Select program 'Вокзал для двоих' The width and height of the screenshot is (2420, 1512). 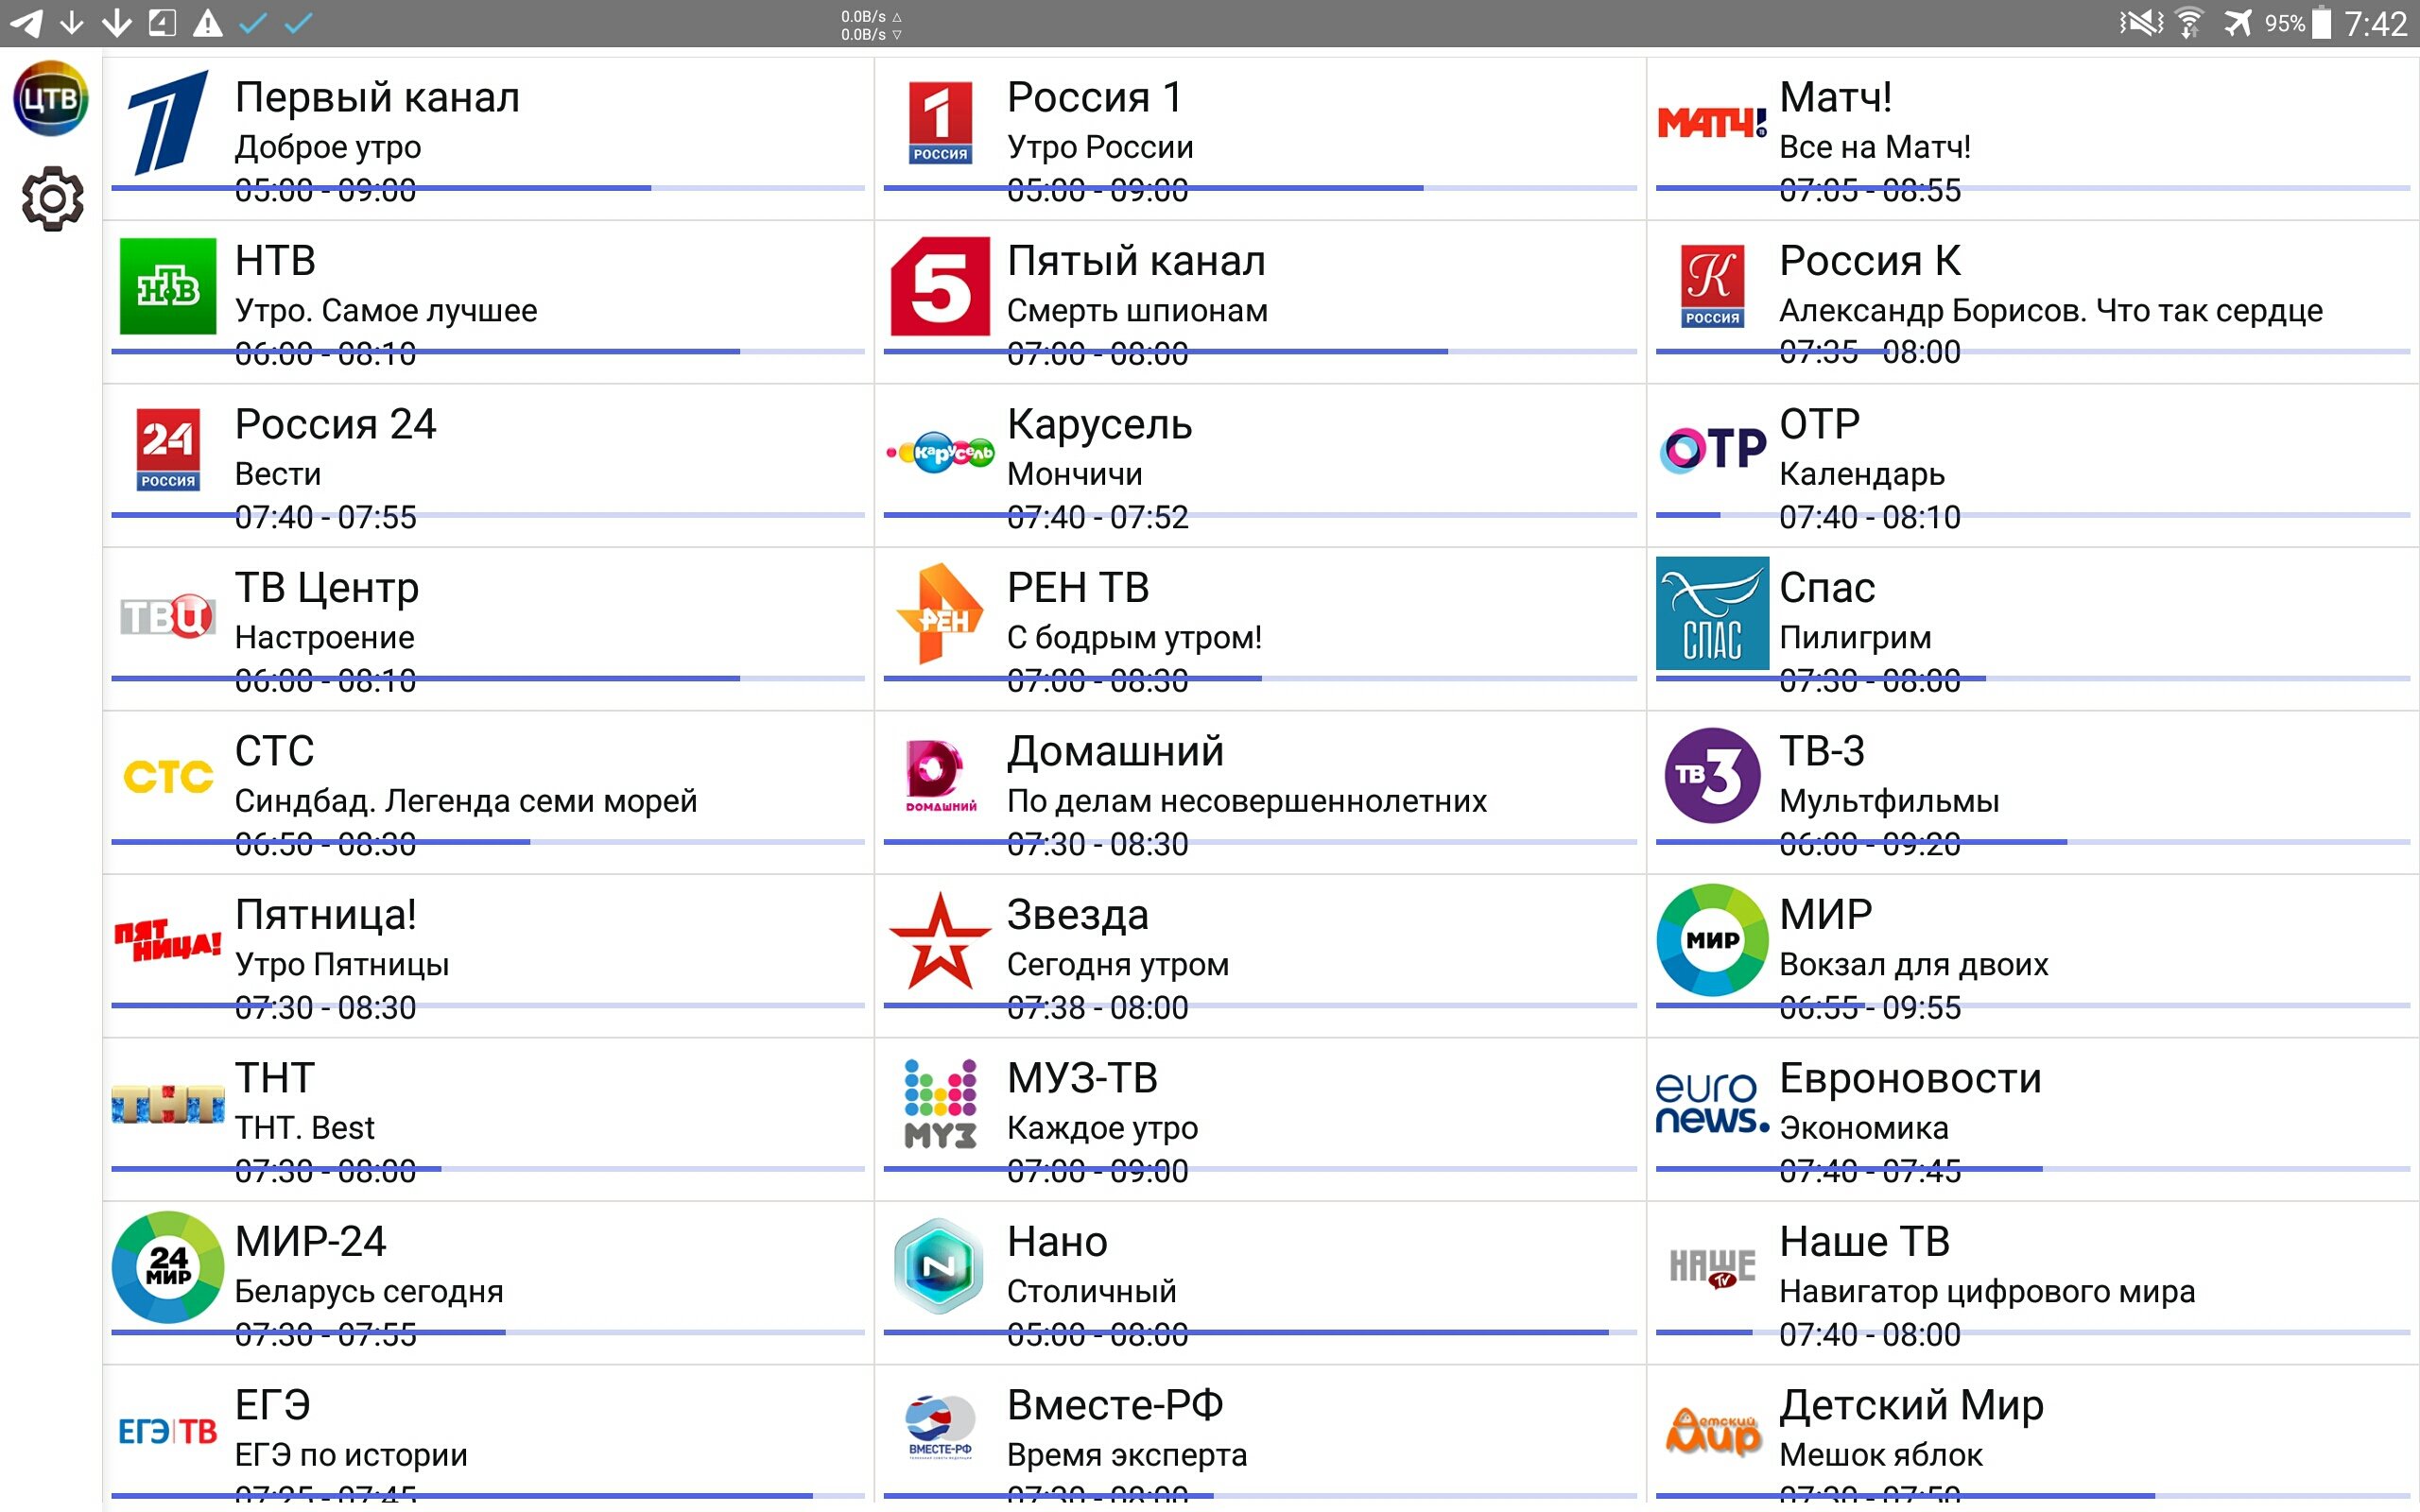pyautogui.click(x=1914, y=965)
